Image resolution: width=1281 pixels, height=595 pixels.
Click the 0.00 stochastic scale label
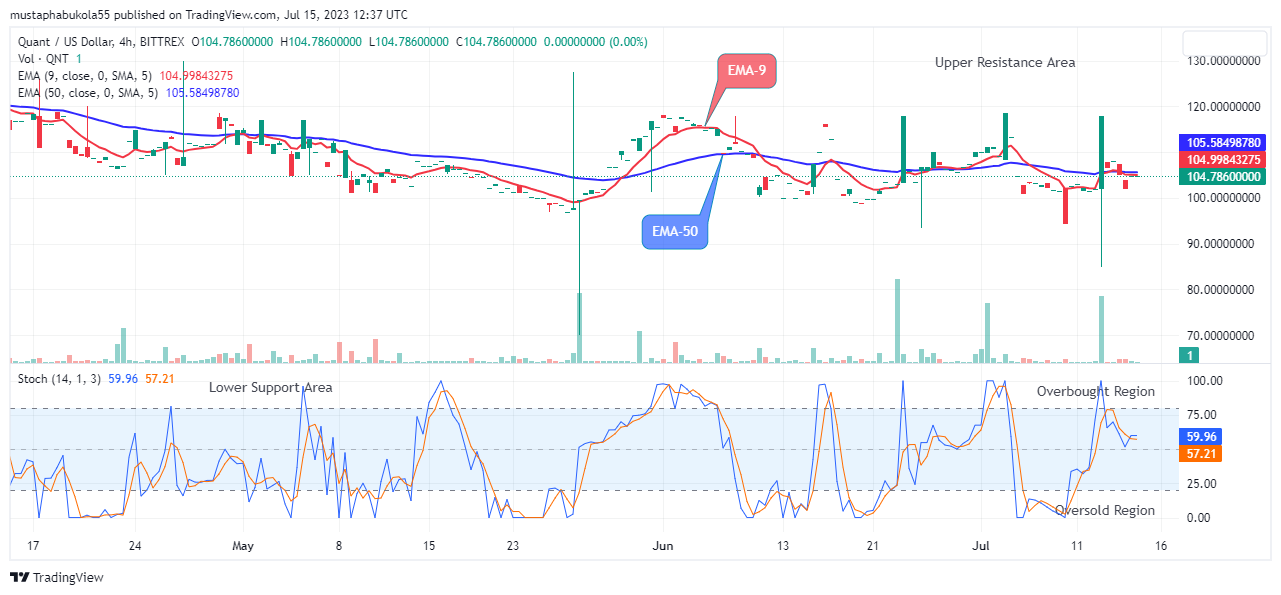[x=1201, y=518]
